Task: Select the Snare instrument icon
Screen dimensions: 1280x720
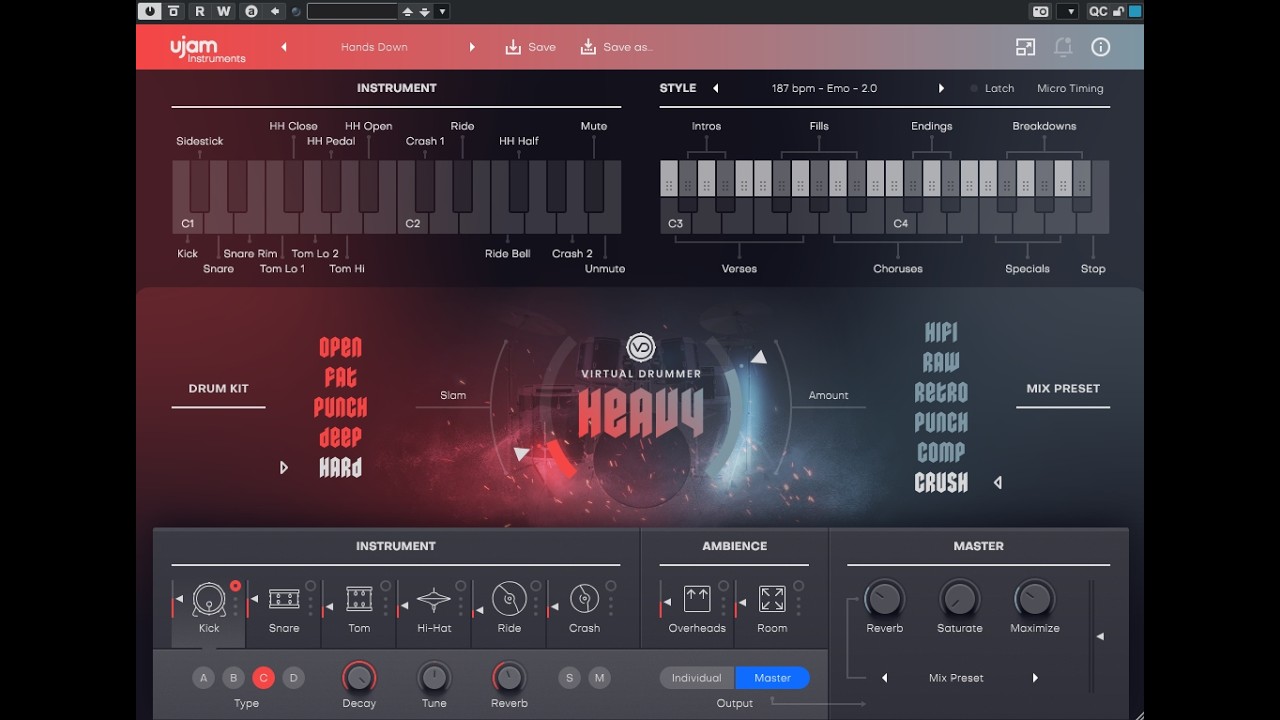Action: (284, 599)
